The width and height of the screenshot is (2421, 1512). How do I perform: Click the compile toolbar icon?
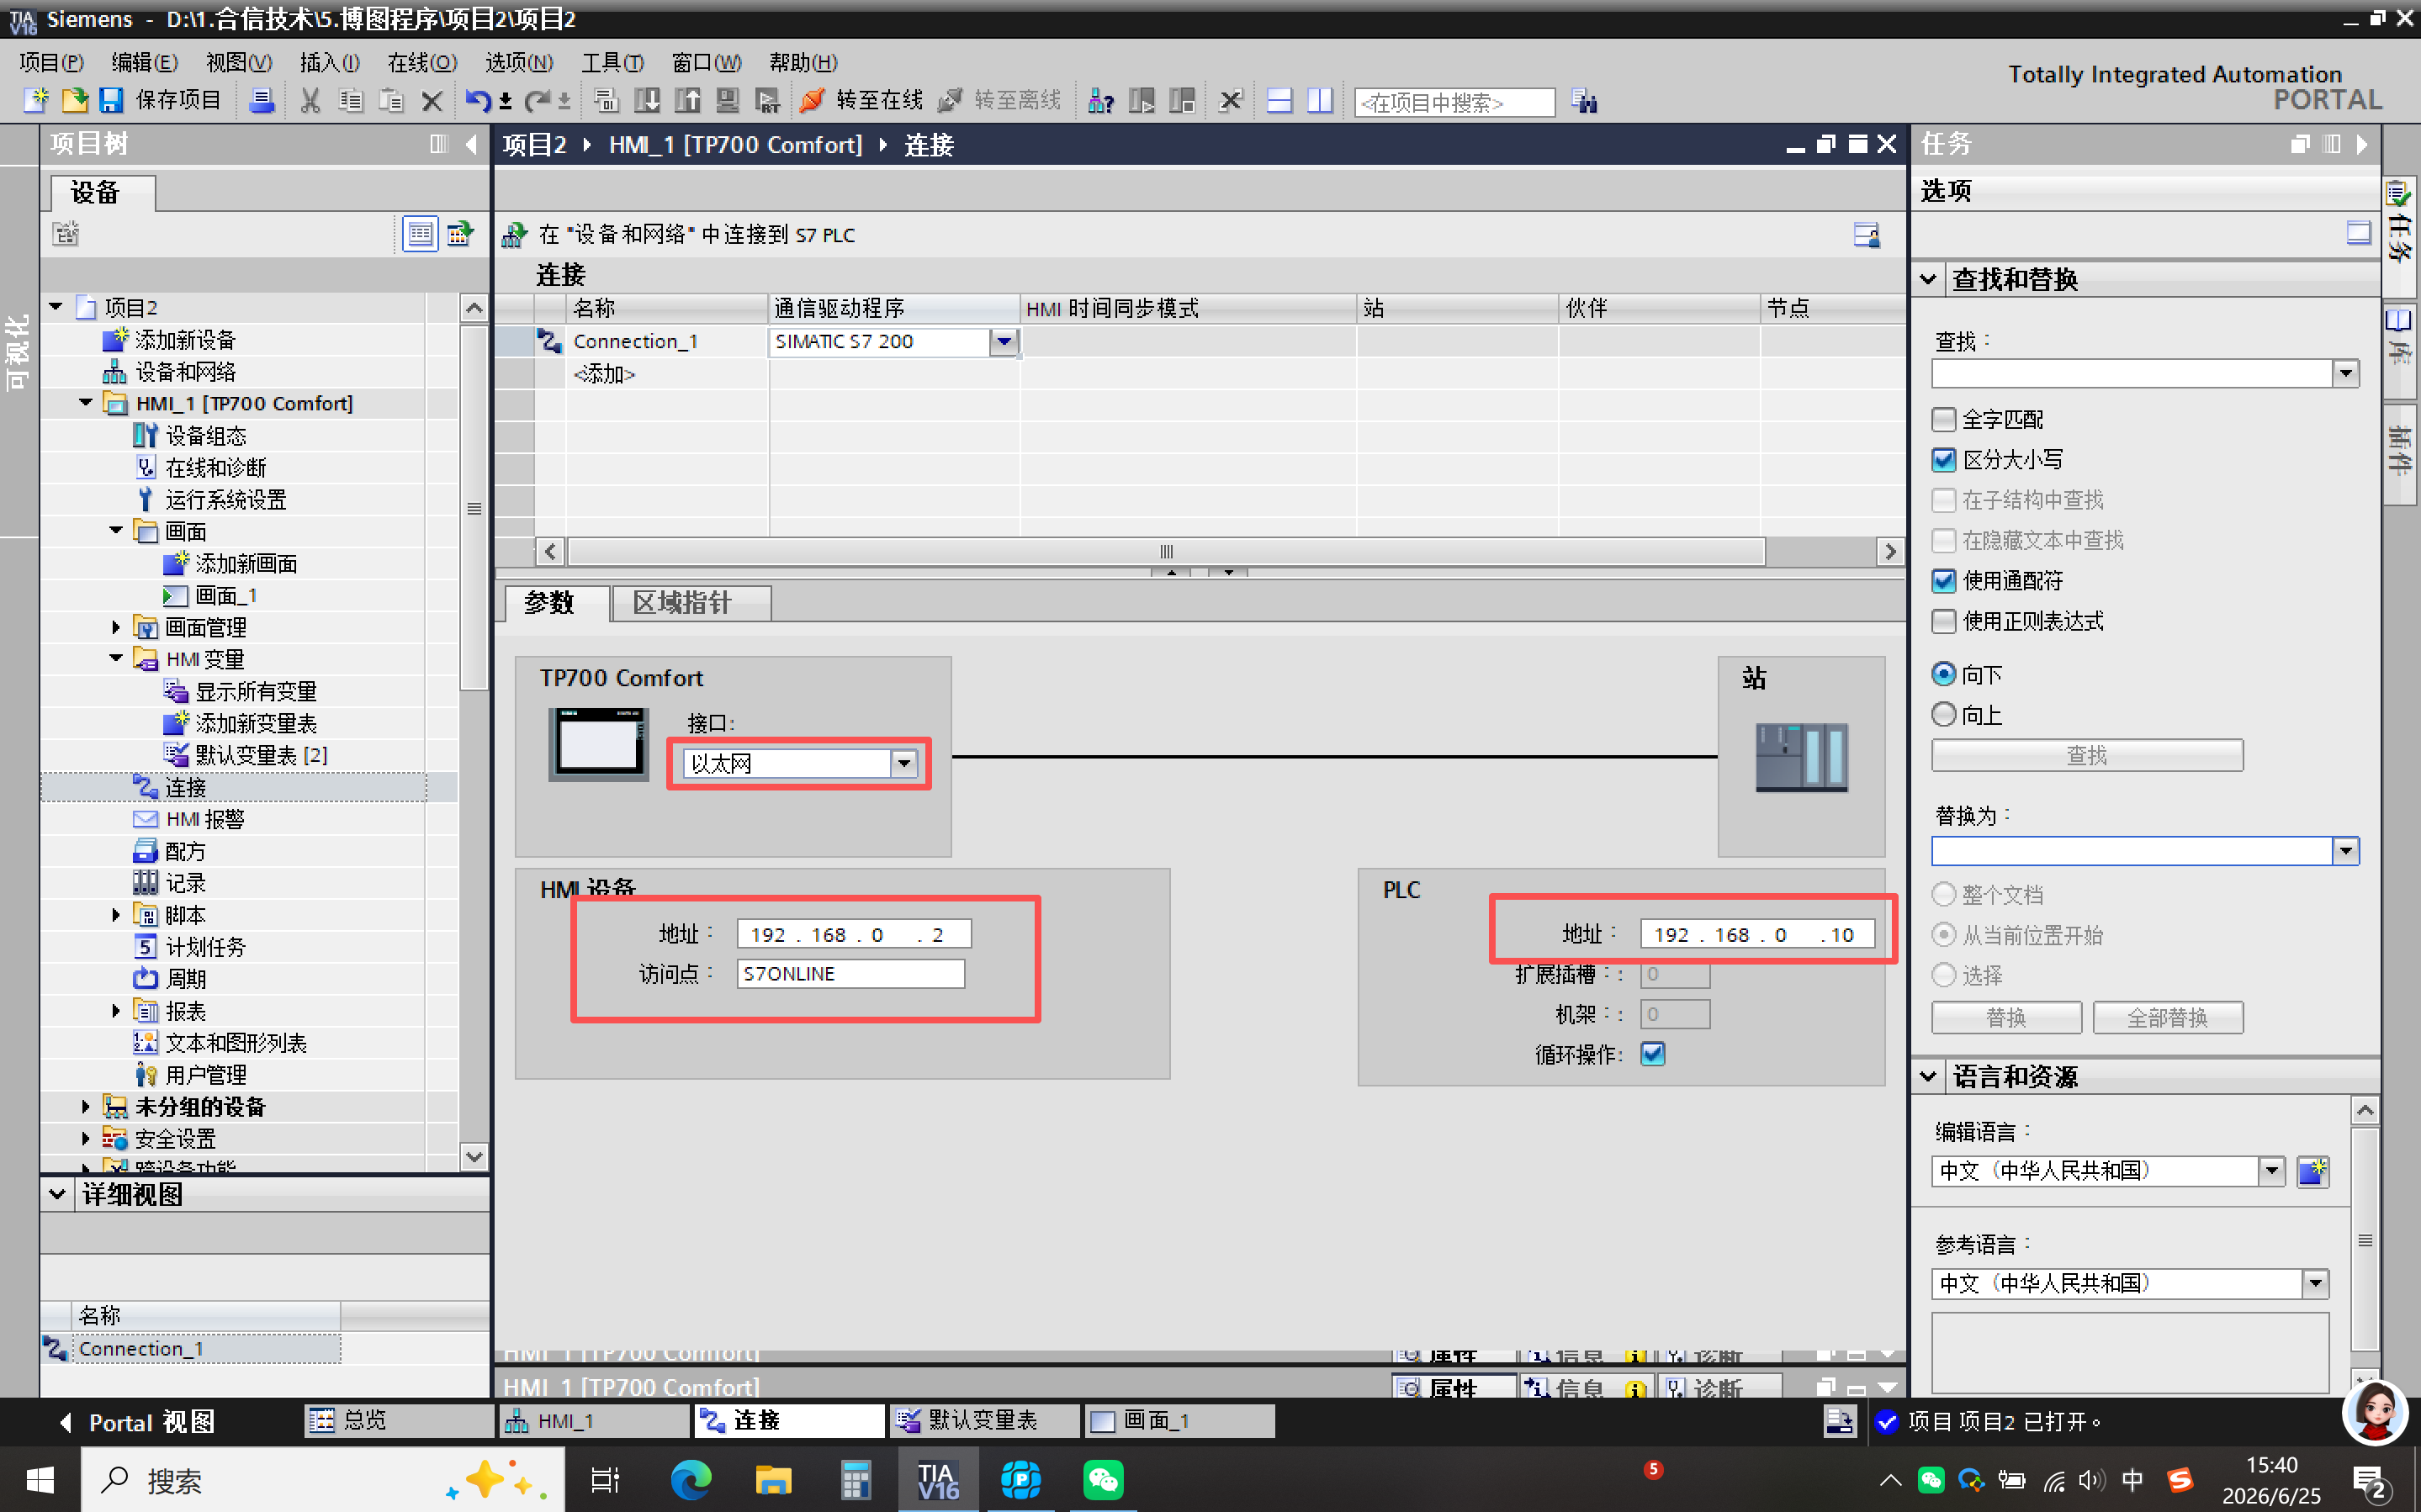(x=606, y=100)
